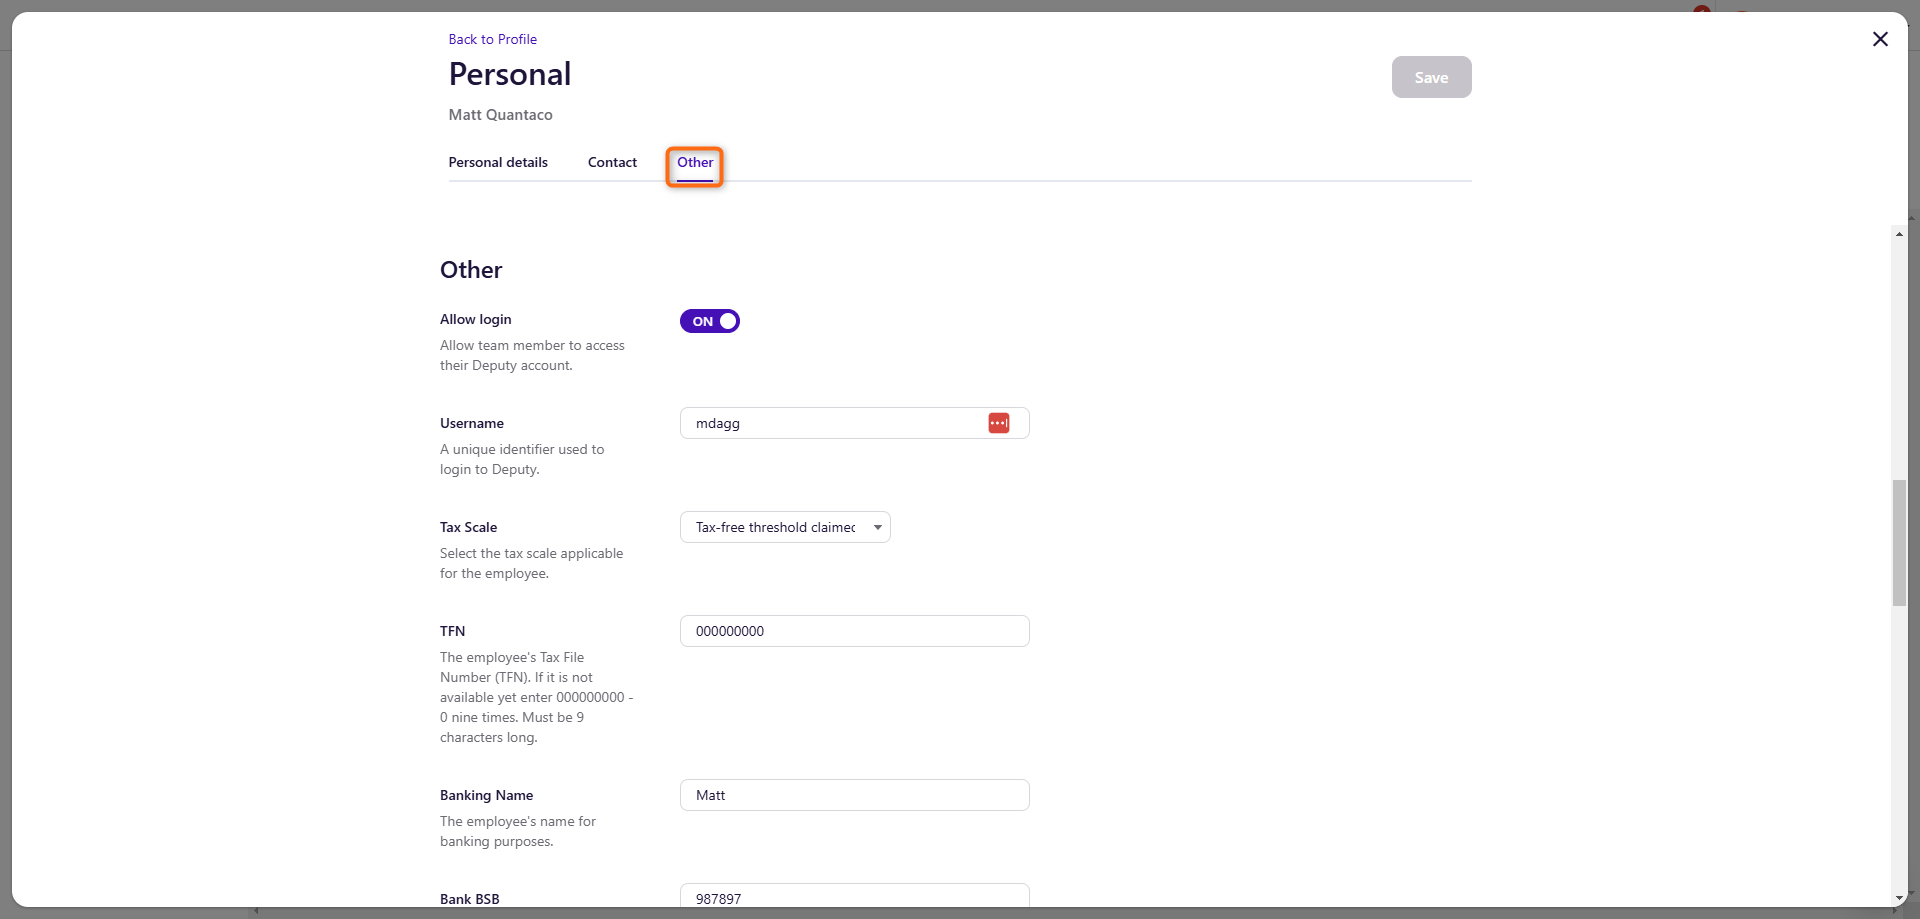Click the scrollbar down arrow
1920x919 pixels.
click(1899, 898)
